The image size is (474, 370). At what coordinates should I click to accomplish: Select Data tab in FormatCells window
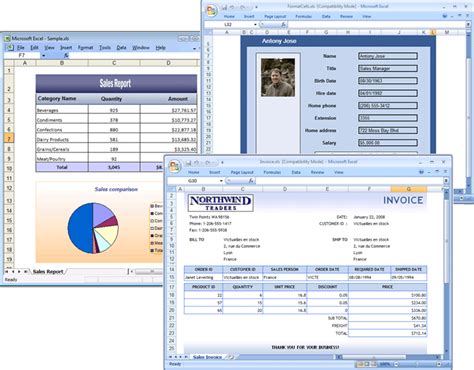[326, 16]
